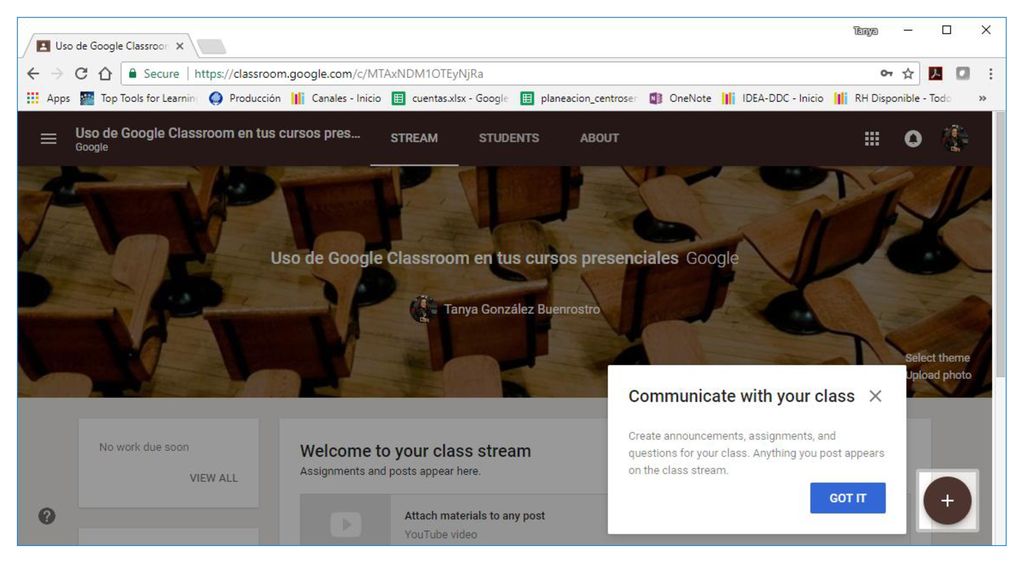1024x576 pixels.
Task: Click the Tanya Chrome profile button
Action: 865,31
